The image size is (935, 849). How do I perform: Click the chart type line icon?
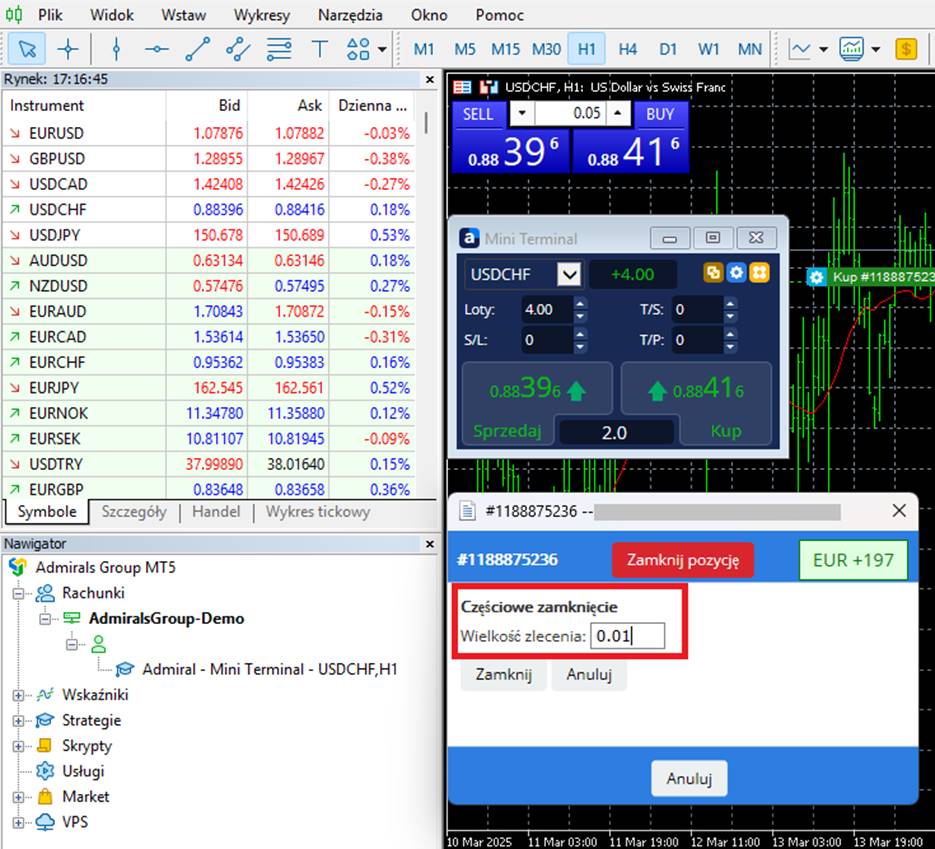800,49
